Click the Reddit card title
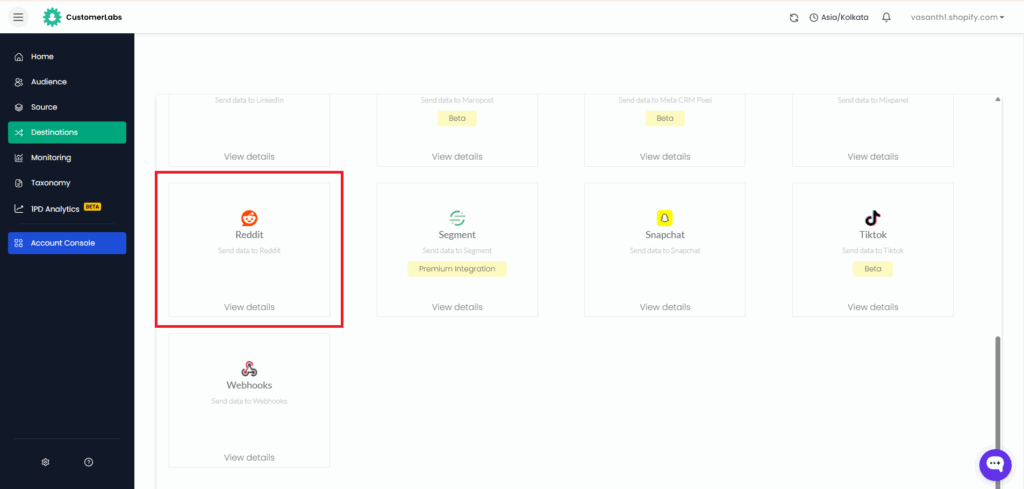 (249, 234)
